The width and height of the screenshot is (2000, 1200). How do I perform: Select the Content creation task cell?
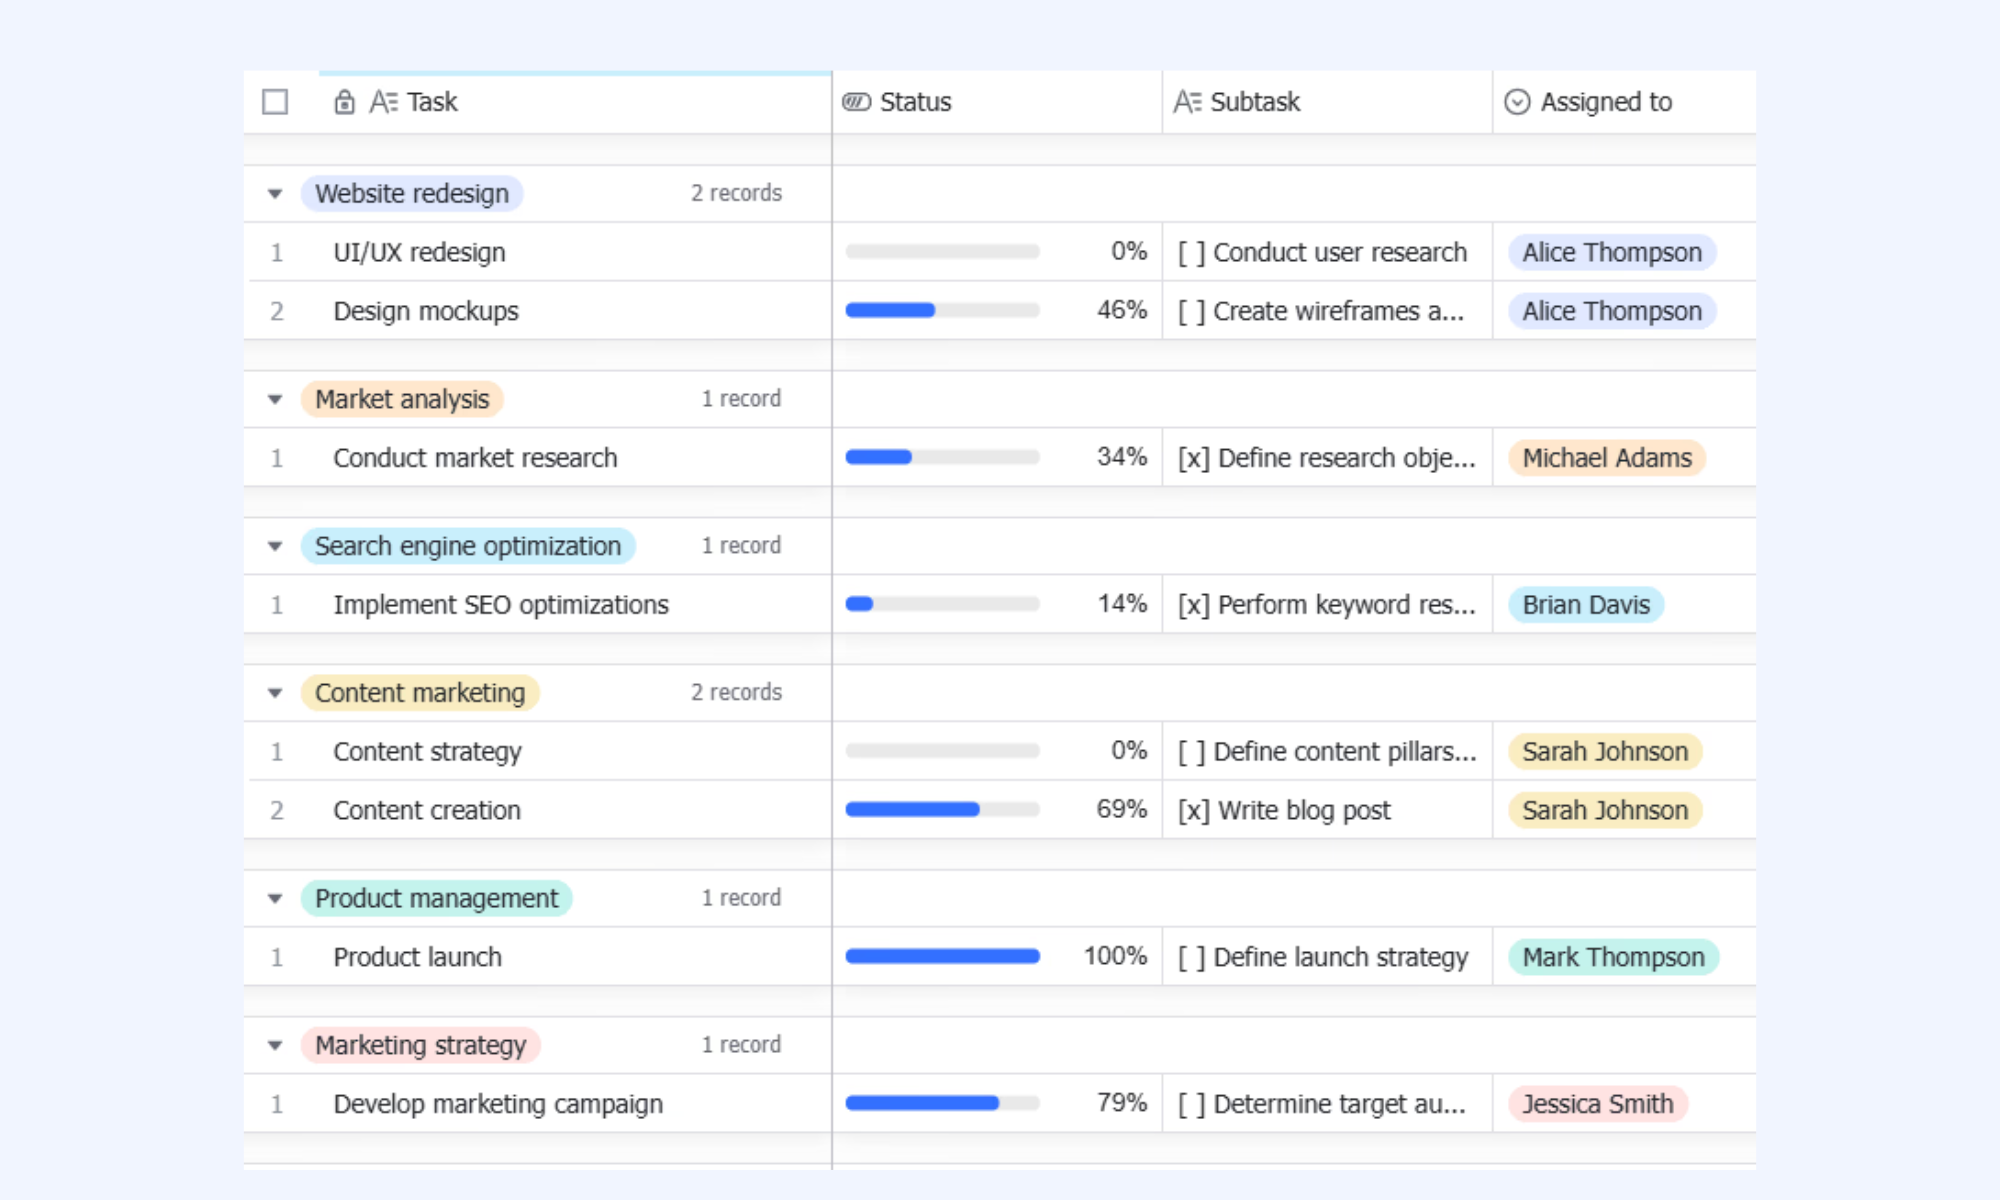point(538,810)
